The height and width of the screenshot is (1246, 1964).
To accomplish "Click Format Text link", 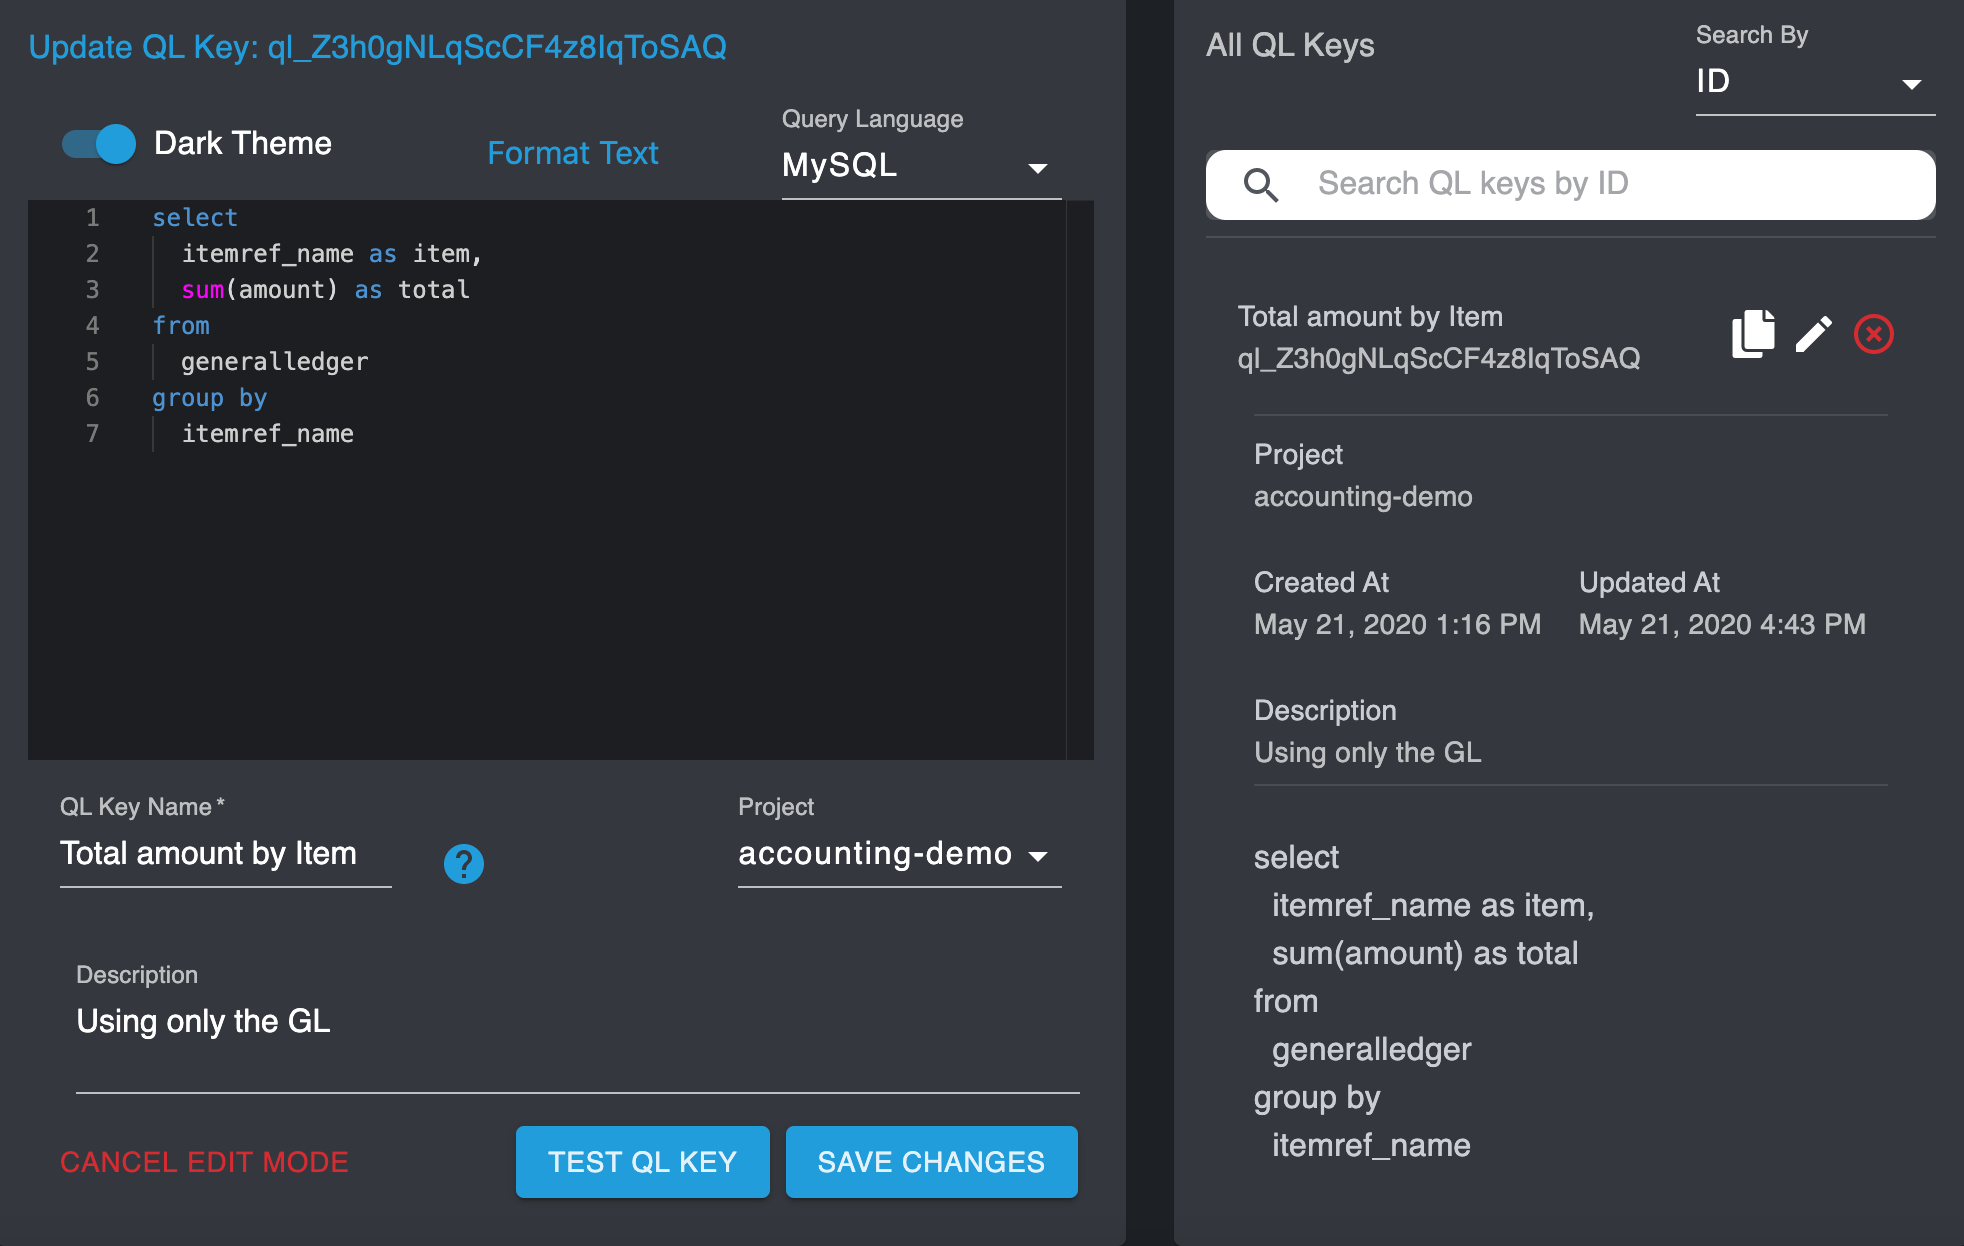I will (x=572, y=153).
